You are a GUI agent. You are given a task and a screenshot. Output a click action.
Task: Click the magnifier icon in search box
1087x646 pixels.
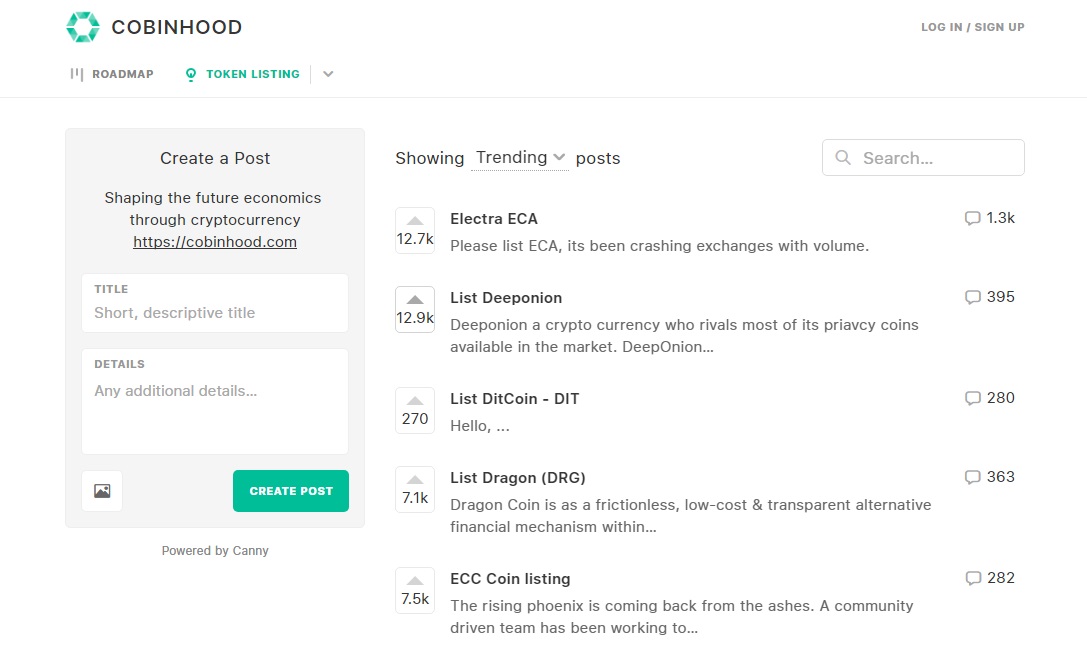click(x=843, y=157)
